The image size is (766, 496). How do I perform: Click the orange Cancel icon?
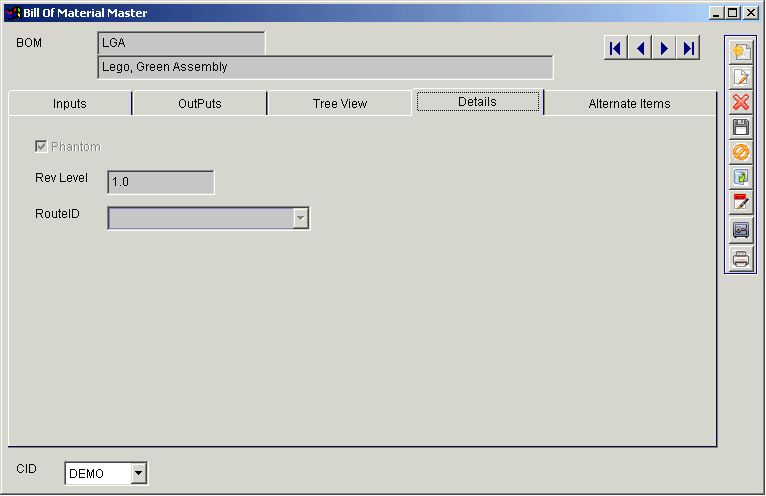point(740,152)
